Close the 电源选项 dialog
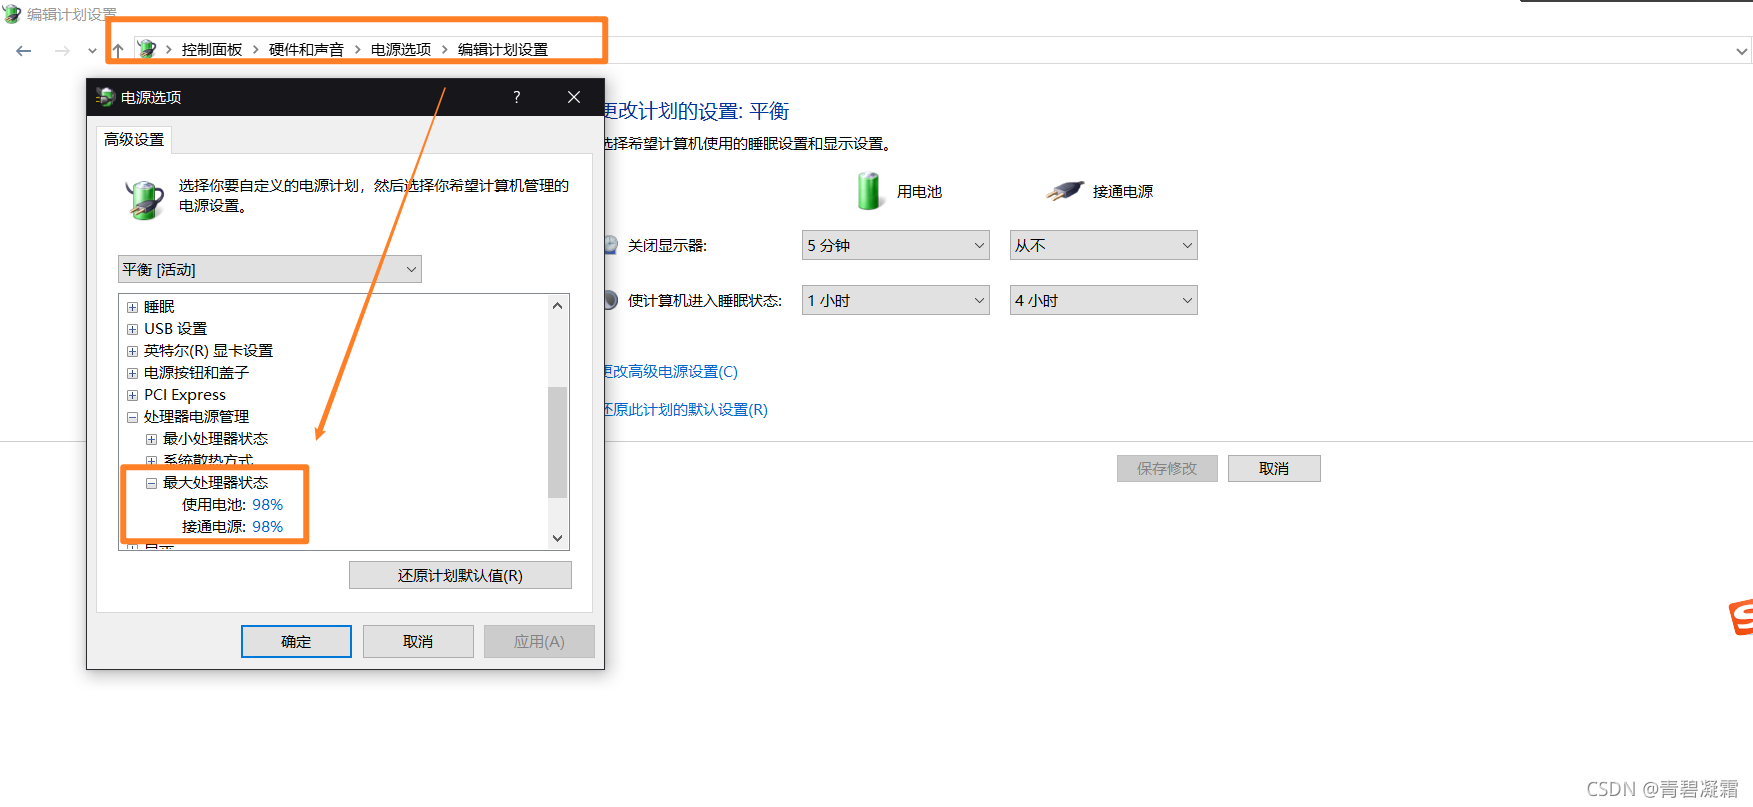The width and height of the screenshot is (1753, 807). click(x=574, y=97)
